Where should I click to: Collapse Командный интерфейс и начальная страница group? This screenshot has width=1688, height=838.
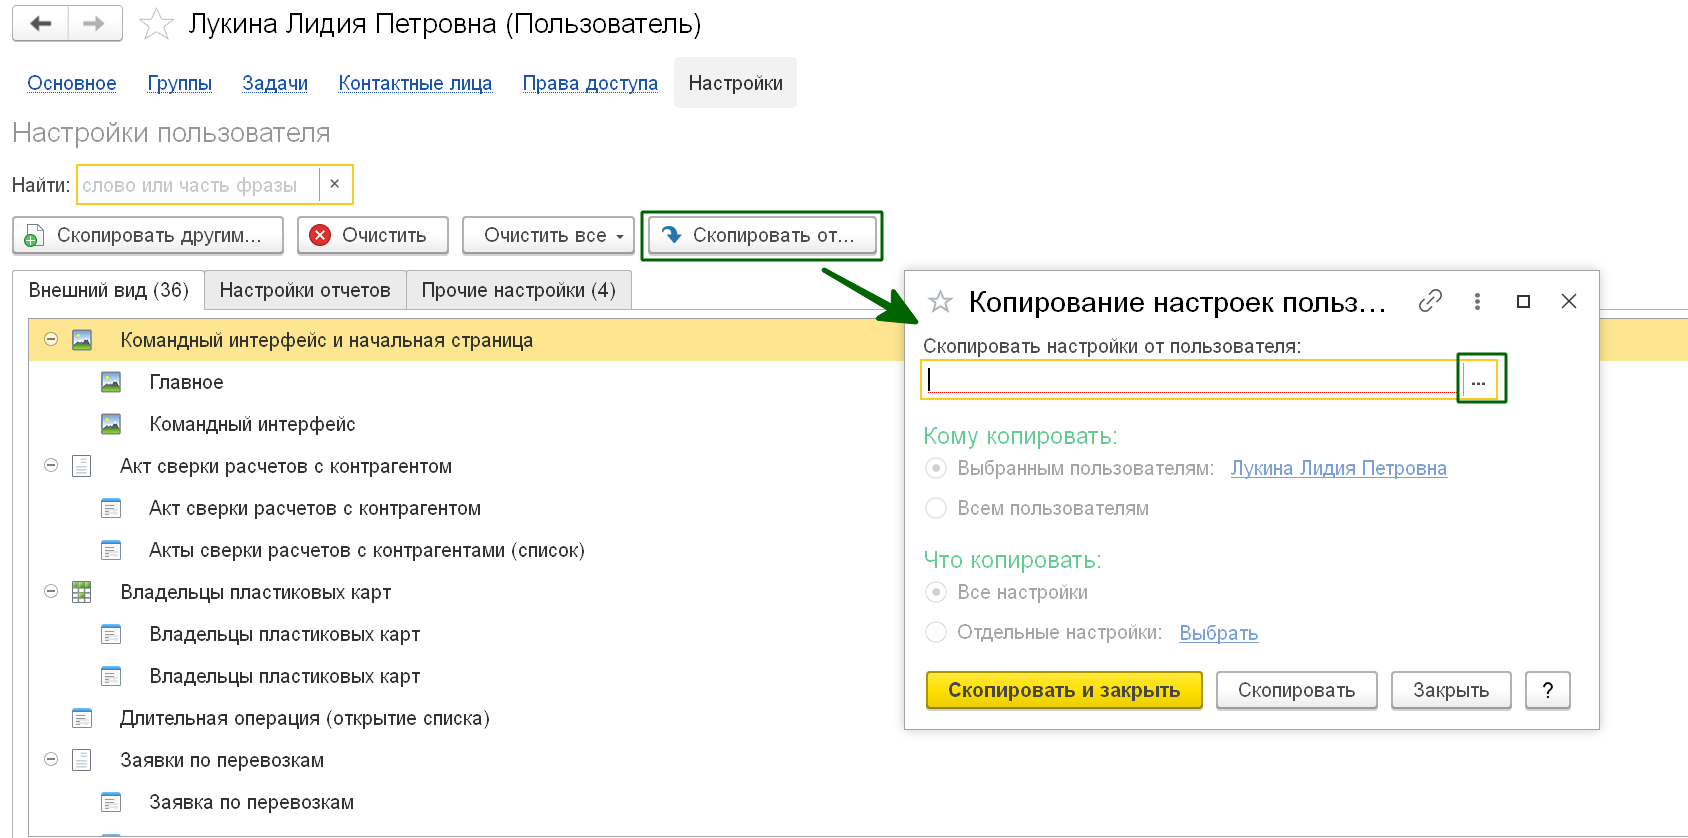(x=51, y=340)
